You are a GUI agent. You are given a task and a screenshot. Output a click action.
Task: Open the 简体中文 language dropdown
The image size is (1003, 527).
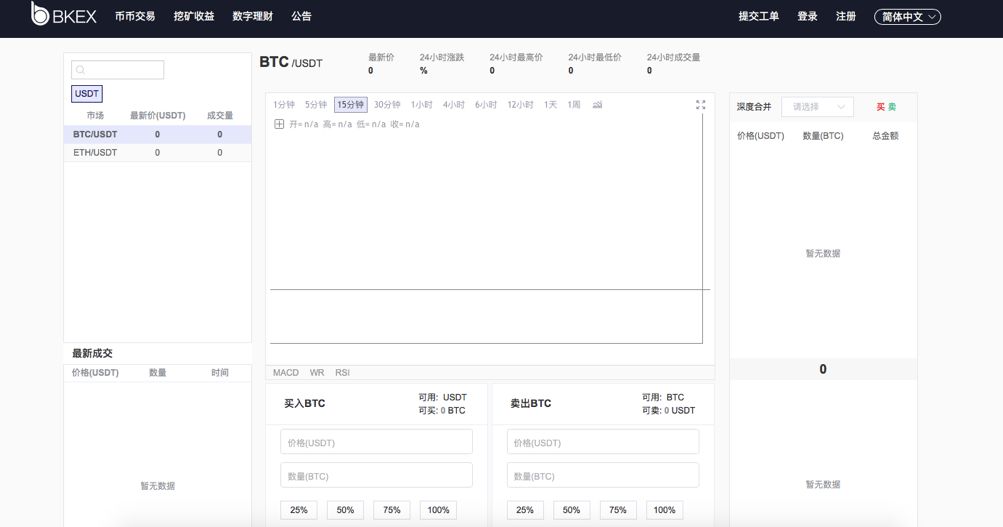(907, 17)
